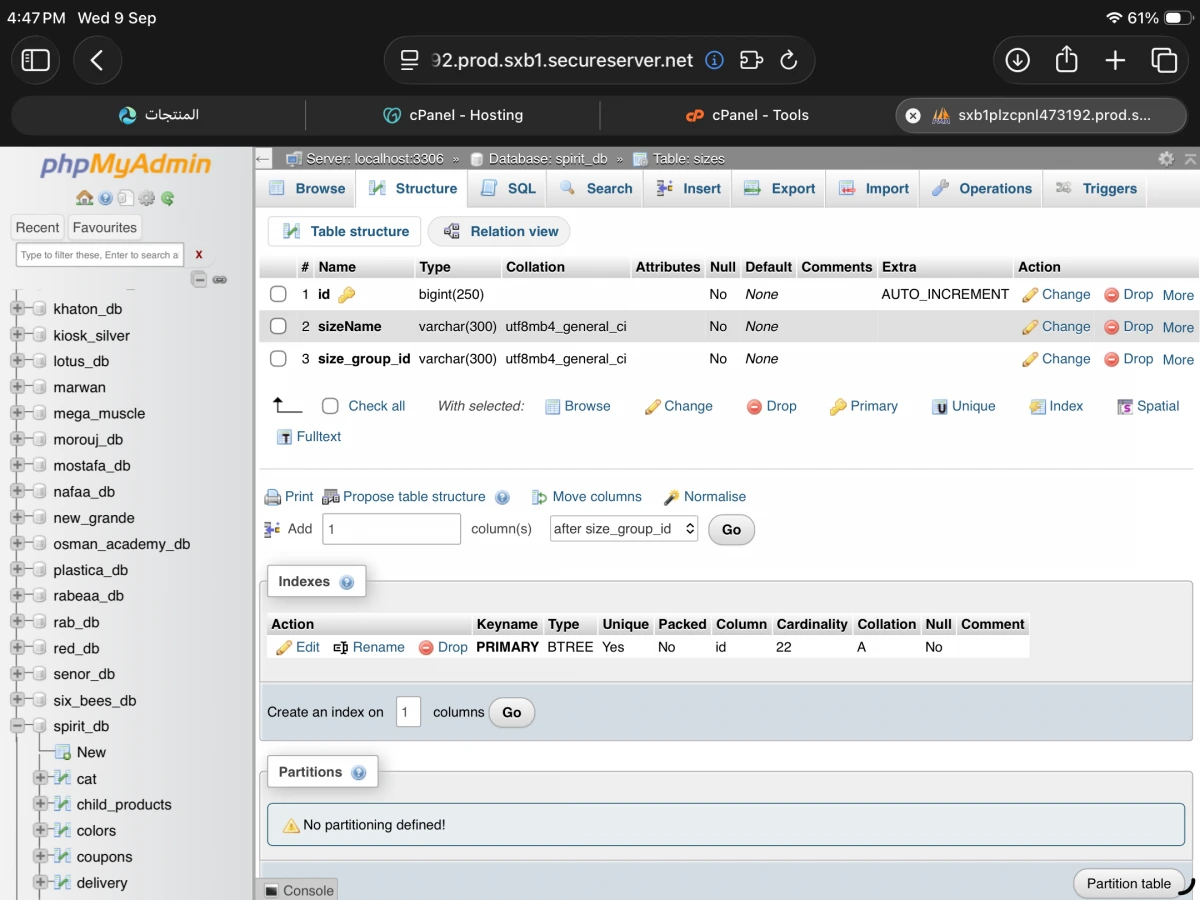Add a new Safari tab
This screenshot has width=1200, height=900.
point(1115,61)
